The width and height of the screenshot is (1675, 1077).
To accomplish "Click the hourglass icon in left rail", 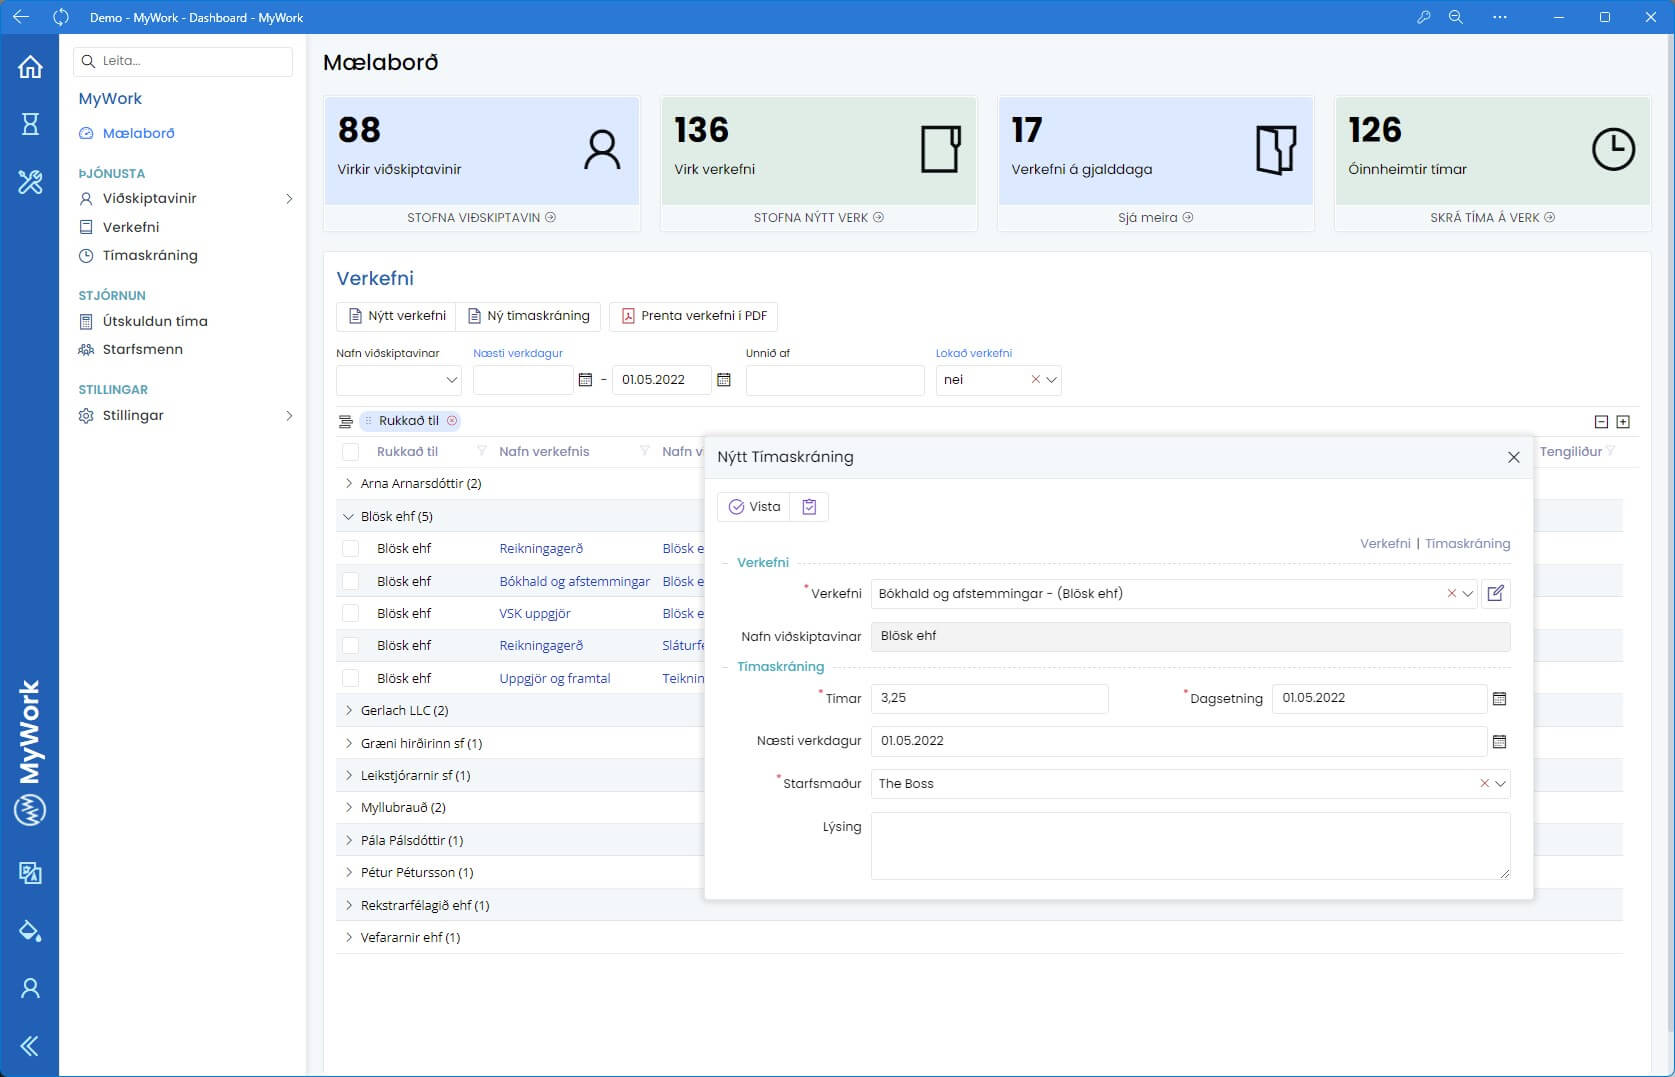I will tap(30, 123).
